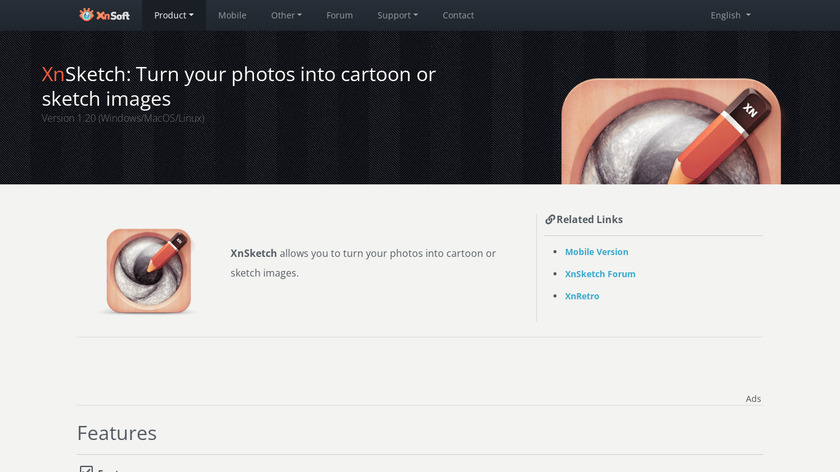Open the XnSketch Forum link

pyautogui.click(x=600, y=274)
